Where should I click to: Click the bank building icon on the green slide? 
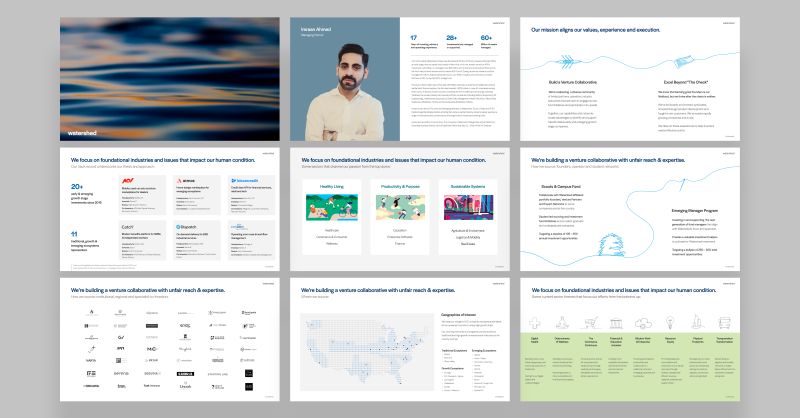[x=616, y=323]
